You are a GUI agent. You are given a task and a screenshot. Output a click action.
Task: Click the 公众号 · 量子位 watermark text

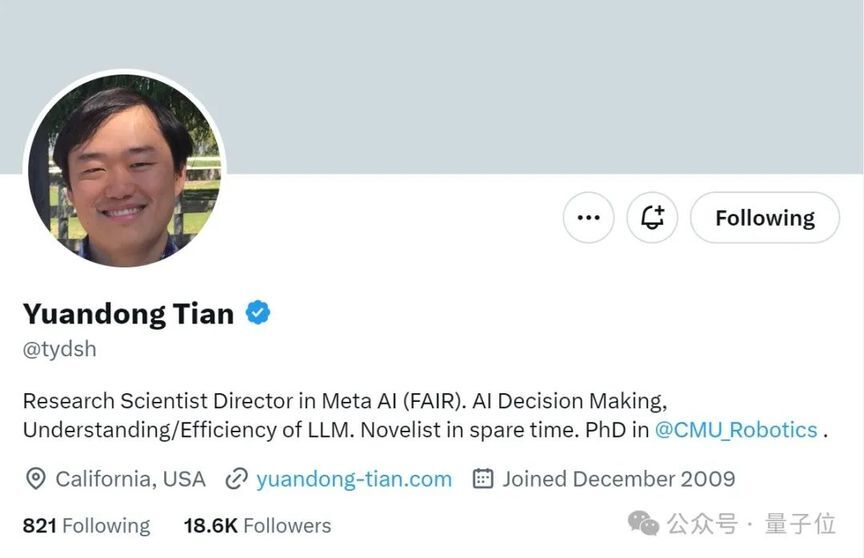pyautogui.click(x=752, y=523)
